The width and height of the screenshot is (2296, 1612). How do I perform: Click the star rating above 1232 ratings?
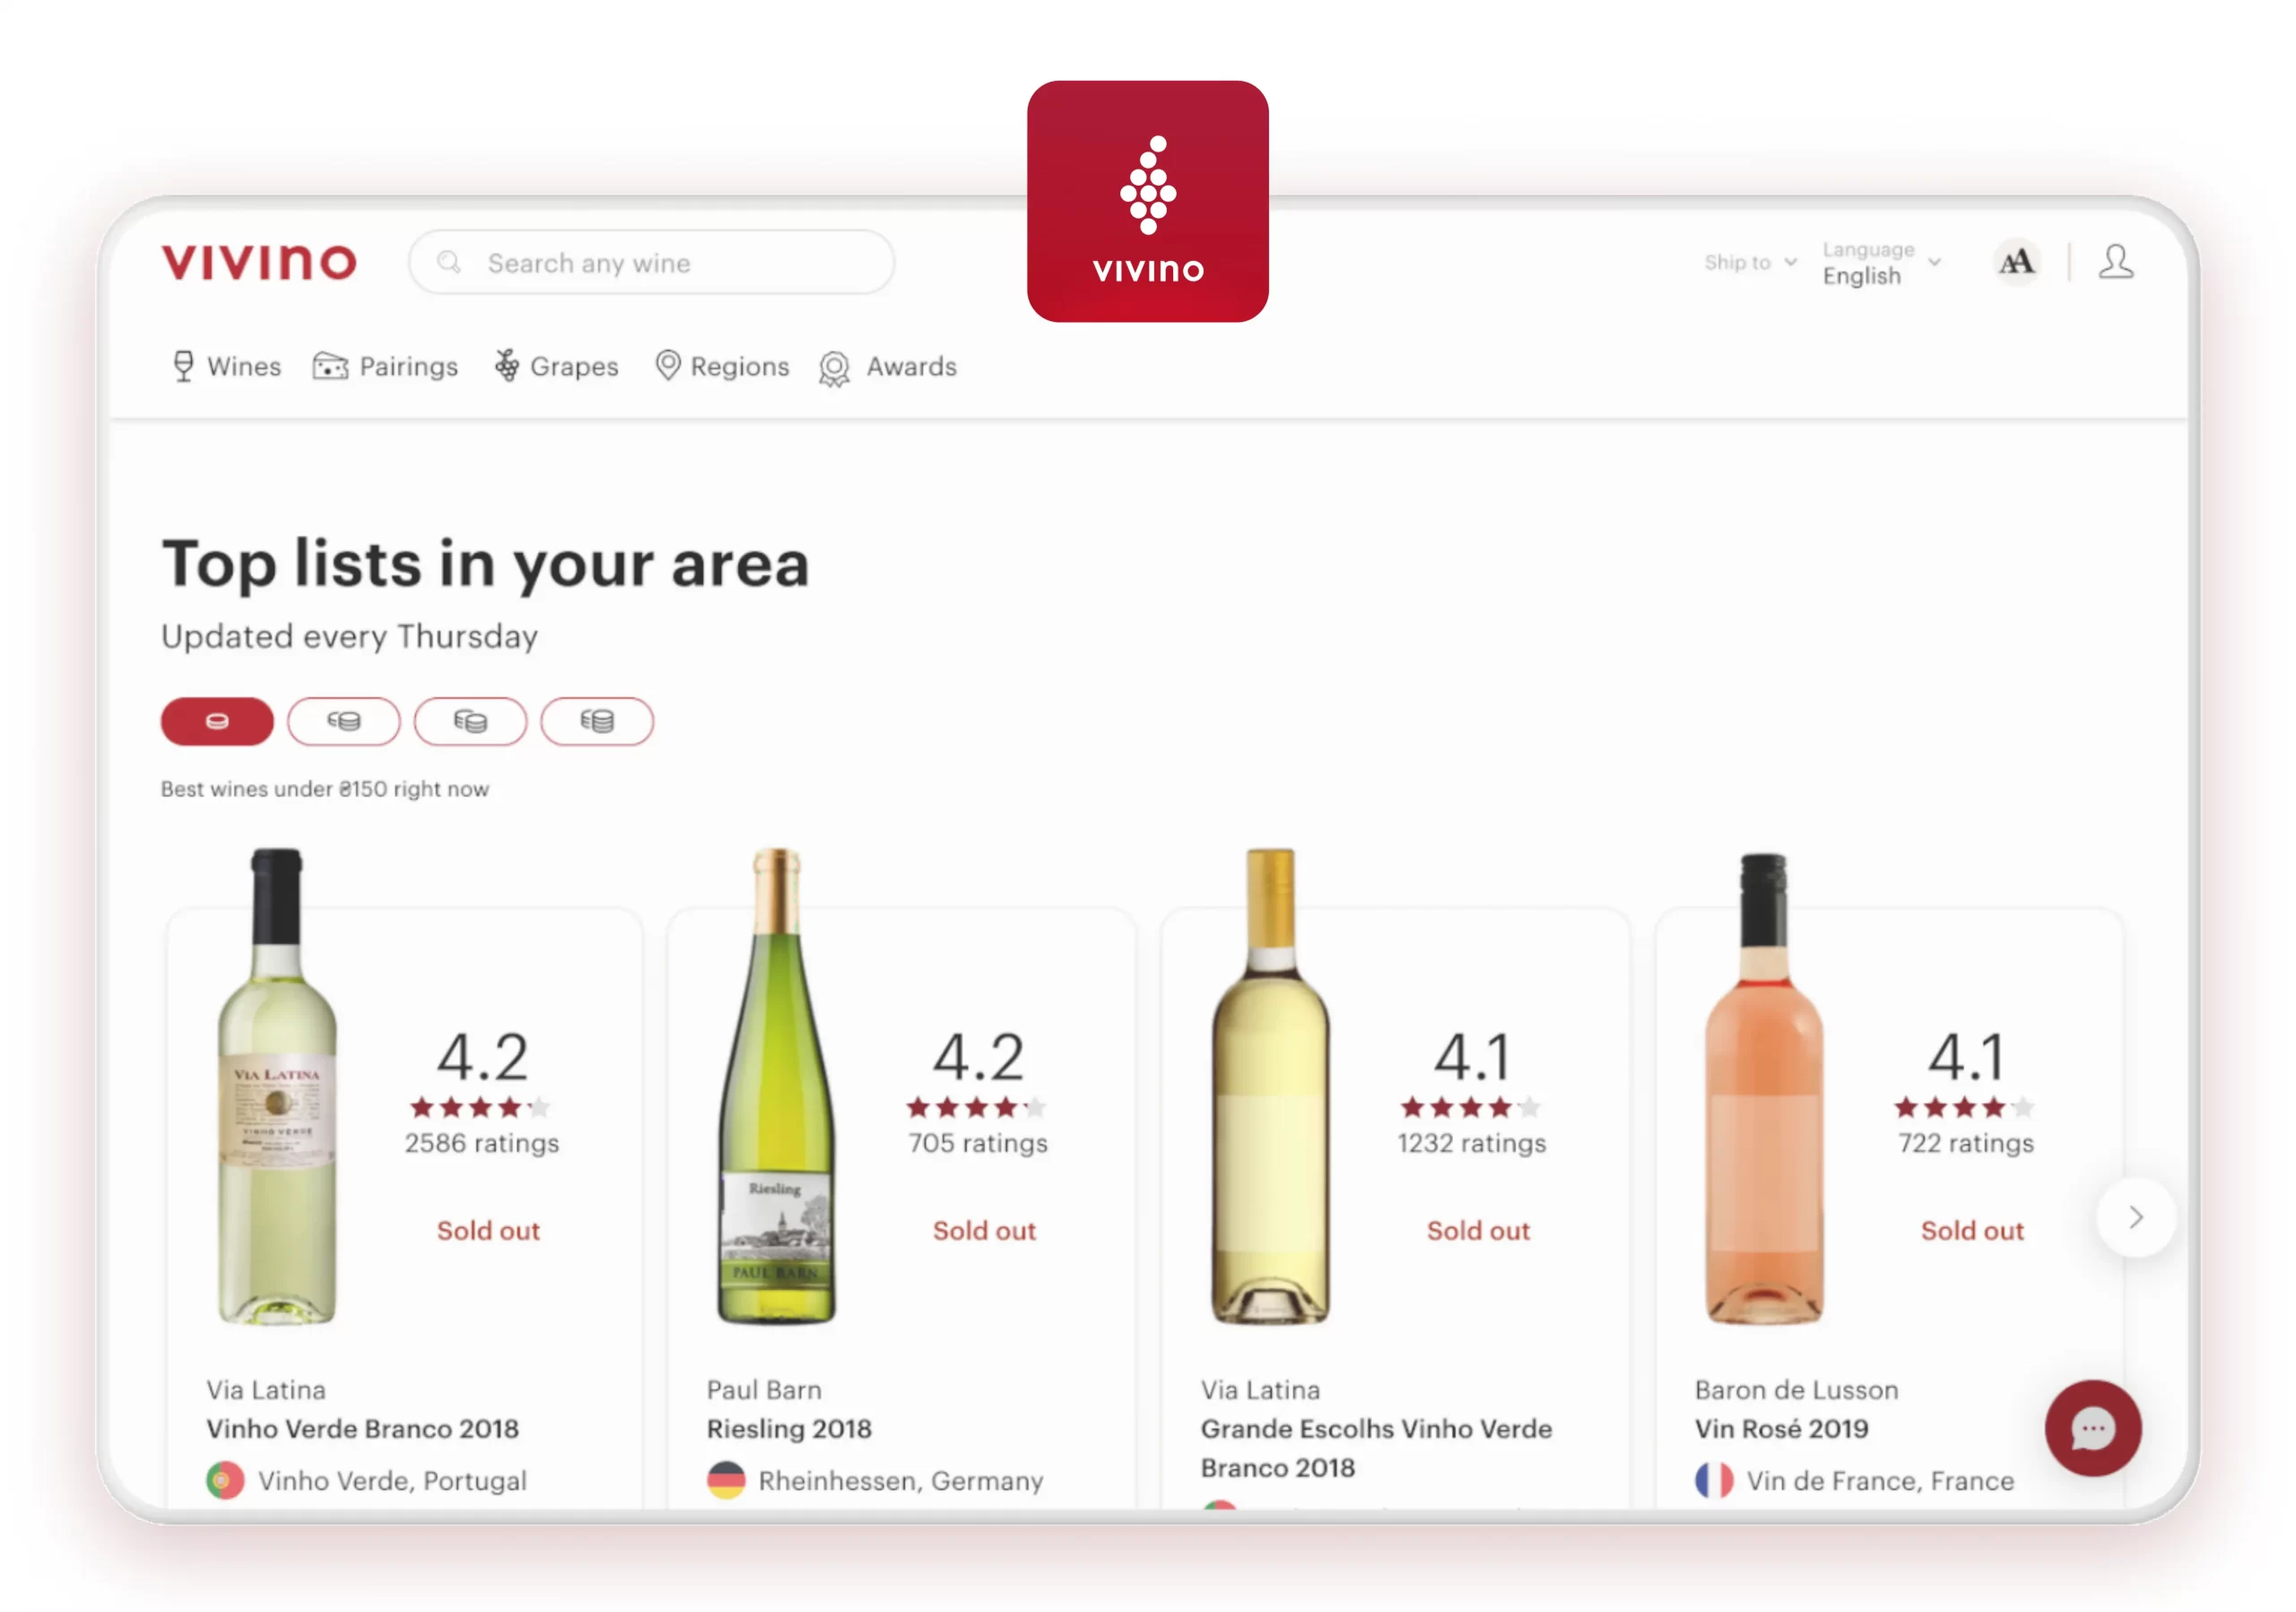(1470, 1107)
